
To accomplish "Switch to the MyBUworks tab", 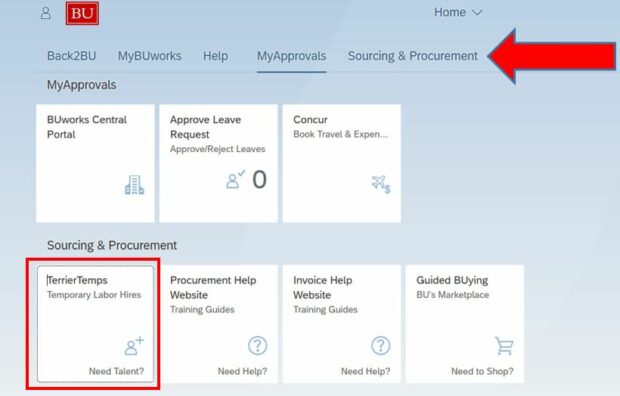I will tap(149, 56).
